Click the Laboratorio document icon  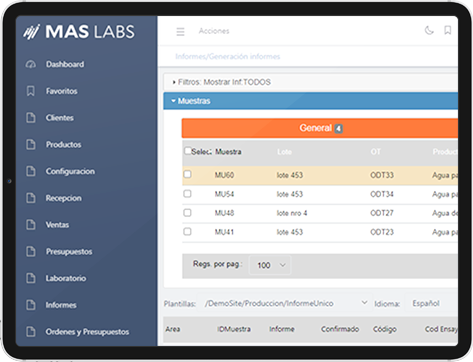(x=31, y=278)
